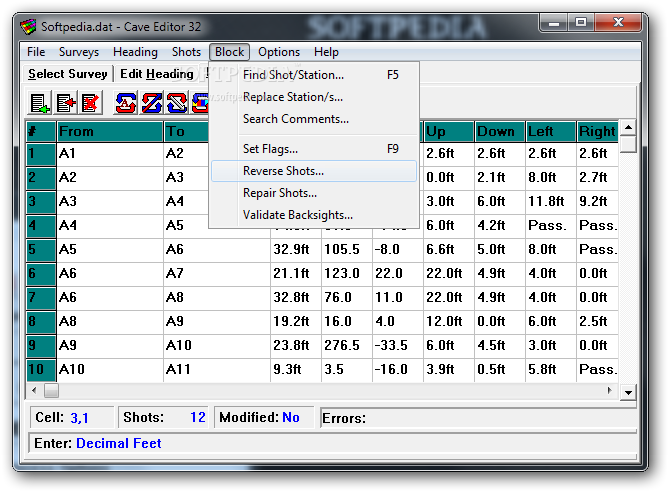Viewport: 669px width, 492px height.
Task: Choose Set Flags menu entry
Action: pos(314,149)
